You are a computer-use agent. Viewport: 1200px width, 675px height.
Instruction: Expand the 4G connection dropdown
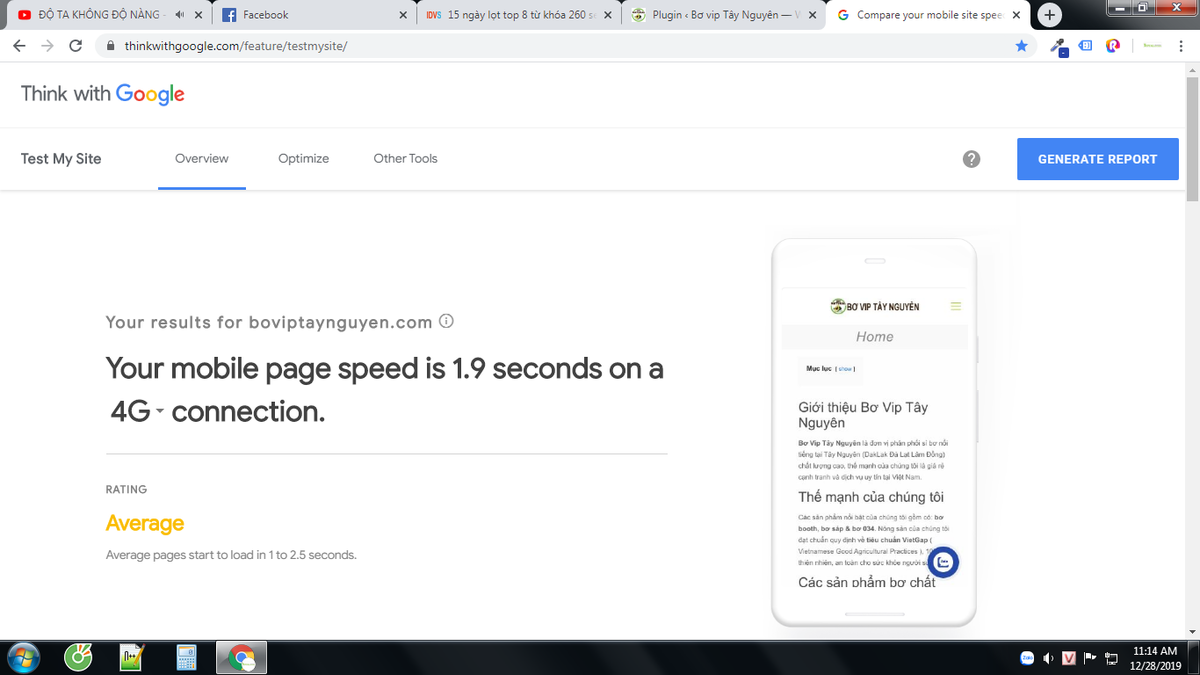[x=137, y=411]
